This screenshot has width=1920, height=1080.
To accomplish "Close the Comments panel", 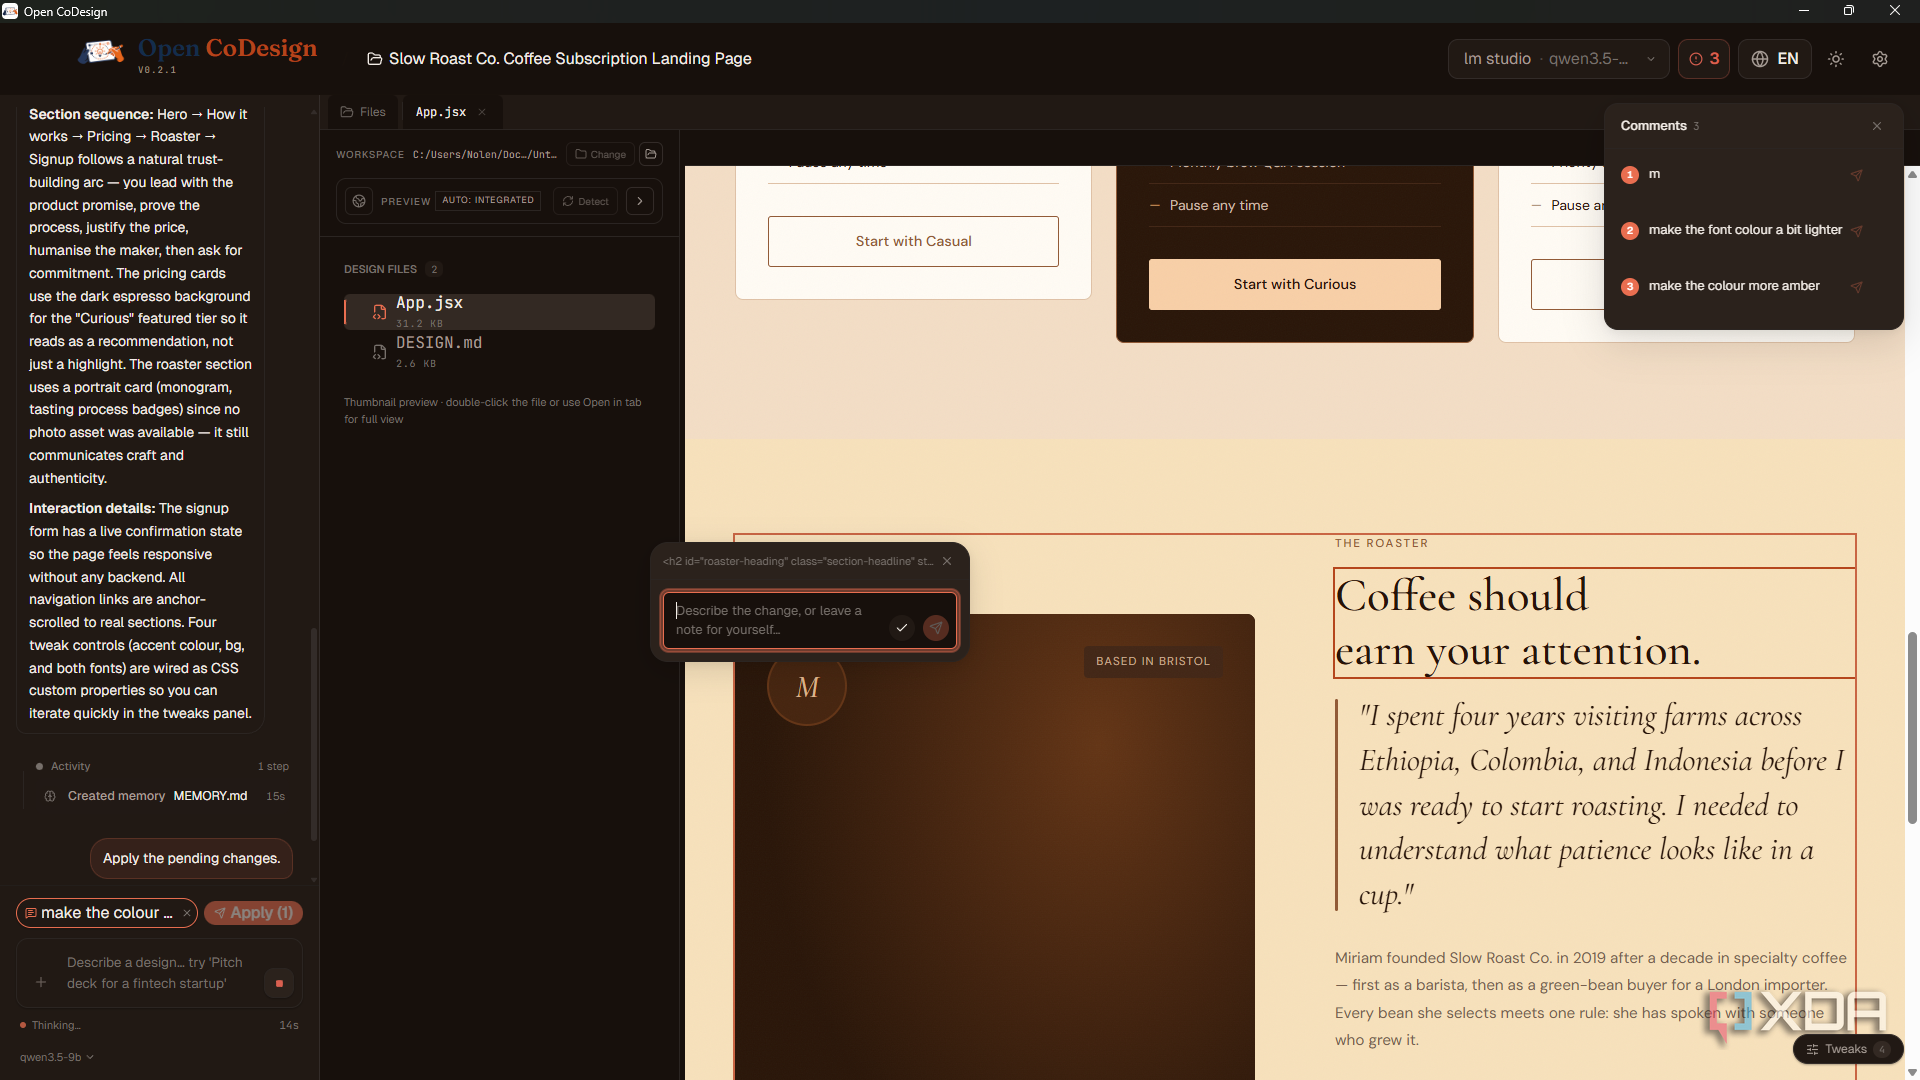I will pos(1877,126).
